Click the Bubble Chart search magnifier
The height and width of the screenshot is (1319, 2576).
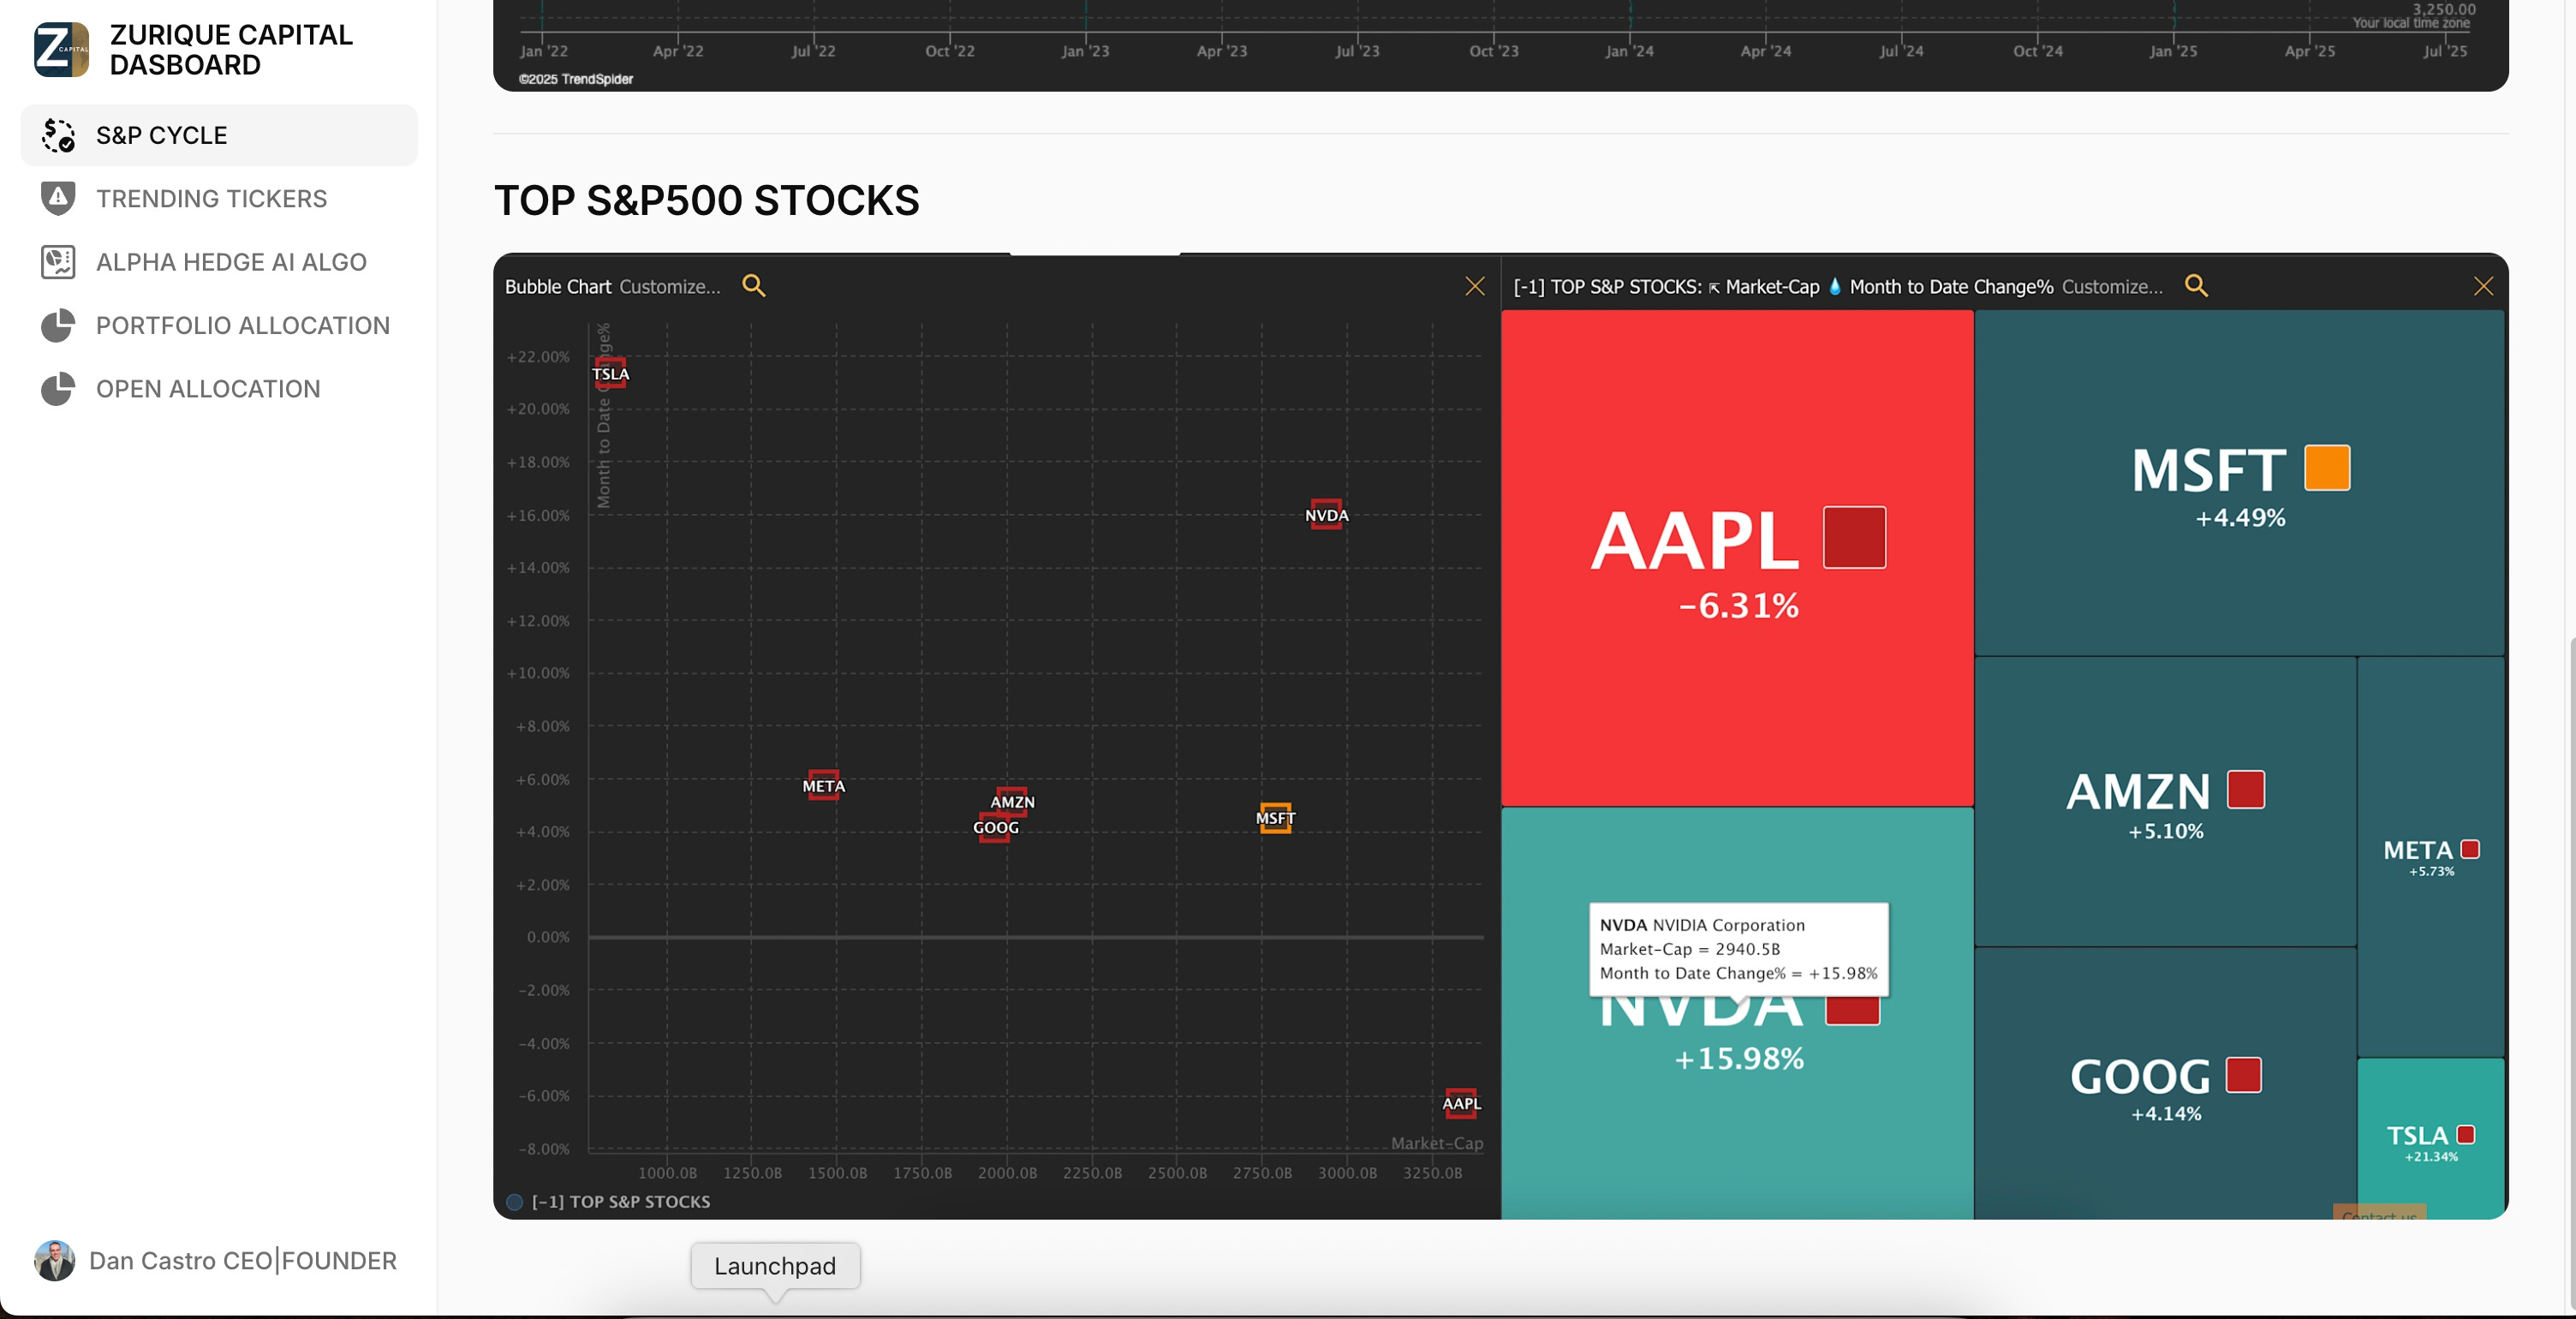(753, 286)
